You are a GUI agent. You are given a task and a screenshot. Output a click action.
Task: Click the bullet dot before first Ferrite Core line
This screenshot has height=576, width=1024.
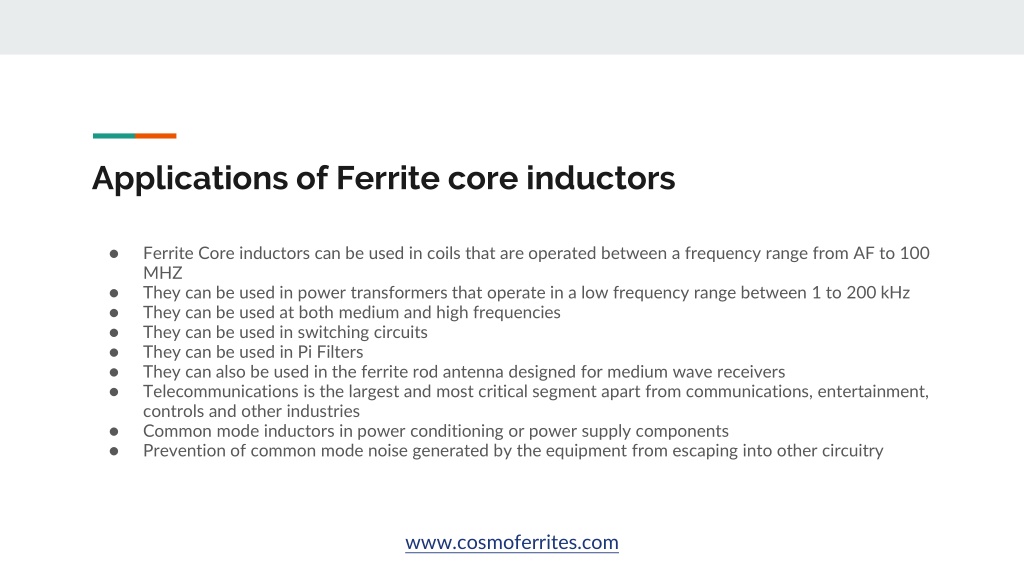point(114,253)
